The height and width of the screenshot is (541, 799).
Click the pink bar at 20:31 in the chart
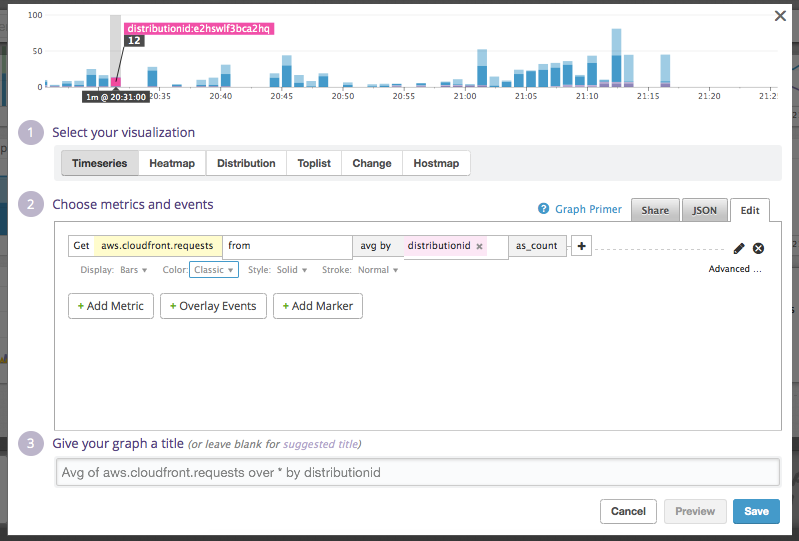pyautogui.click(x=116, y=82)
